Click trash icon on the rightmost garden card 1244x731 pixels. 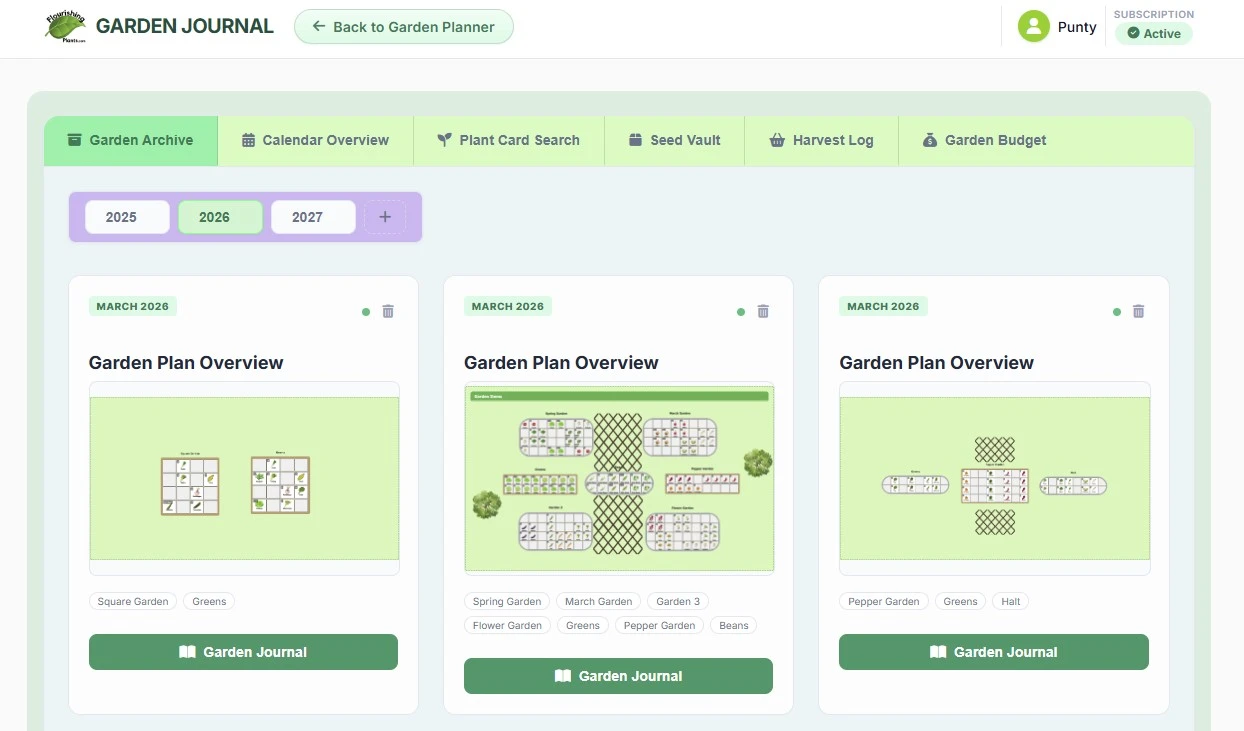point(1138,311)
